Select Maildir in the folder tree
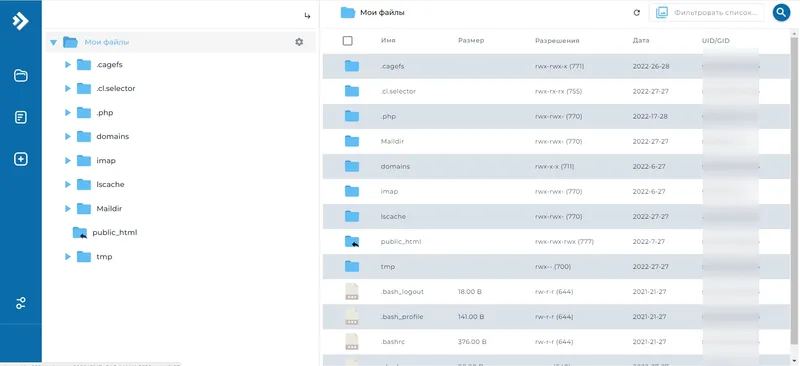 point(109,208)
